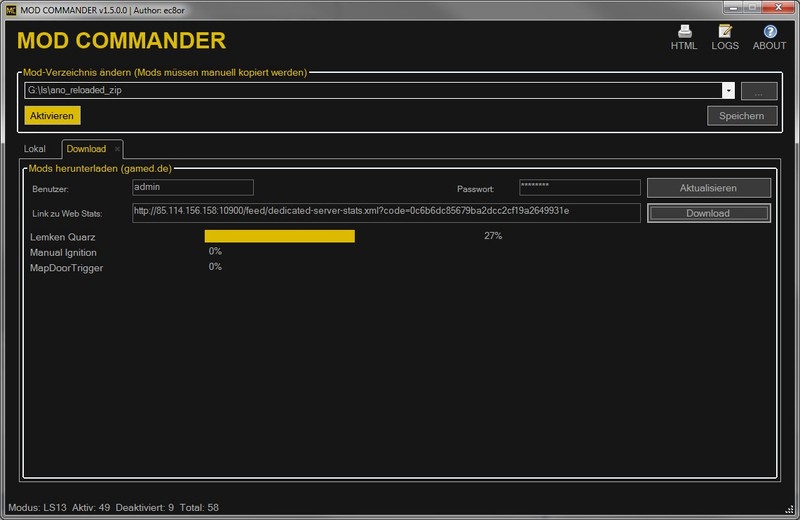Switch to the Lokal tab
This screenshot has height=520, width=800.
(35, 149)
